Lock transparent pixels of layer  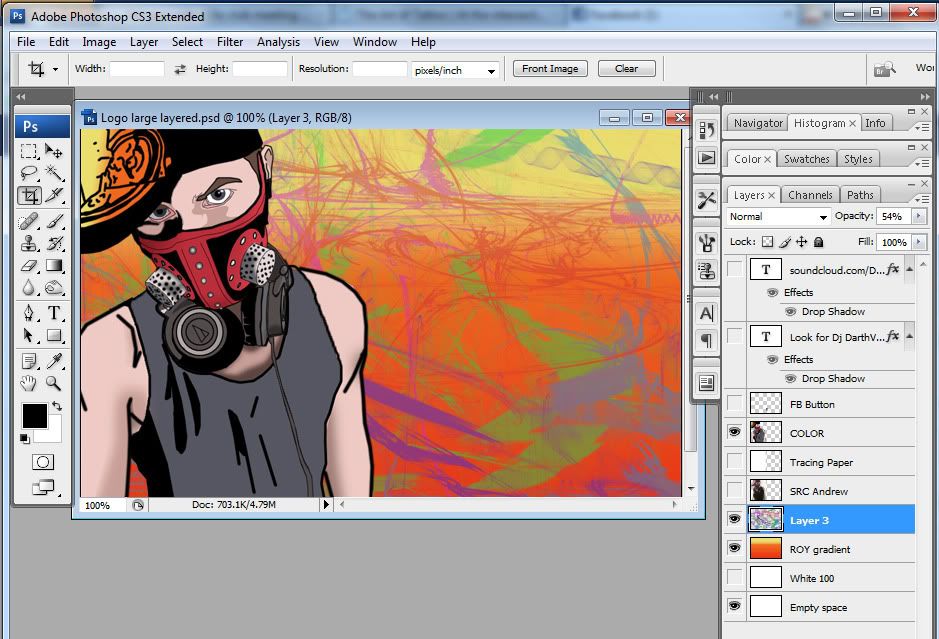click(767, 242)
